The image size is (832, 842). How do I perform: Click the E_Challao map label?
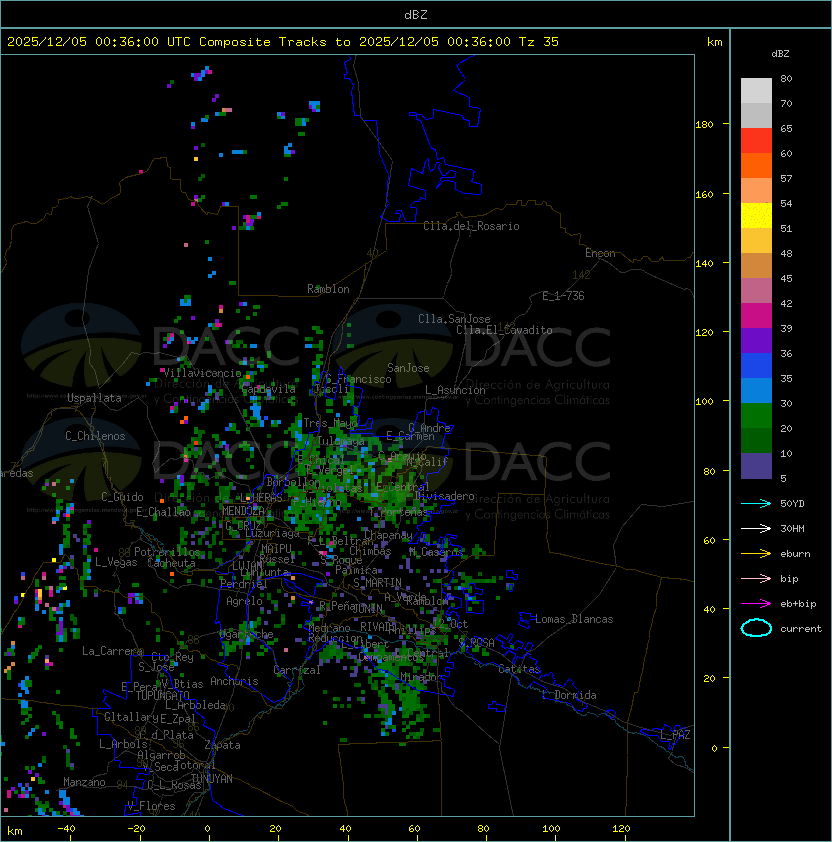pyautogui.click(x=163, y=512)
